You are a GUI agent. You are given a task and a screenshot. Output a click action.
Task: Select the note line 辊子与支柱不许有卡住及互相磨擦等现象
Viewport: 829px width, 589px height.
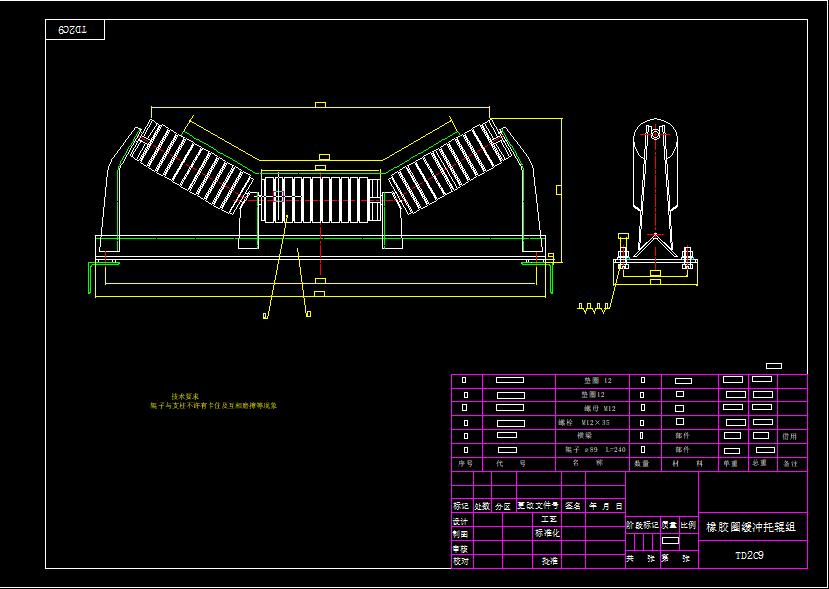(x=214, y=406)
